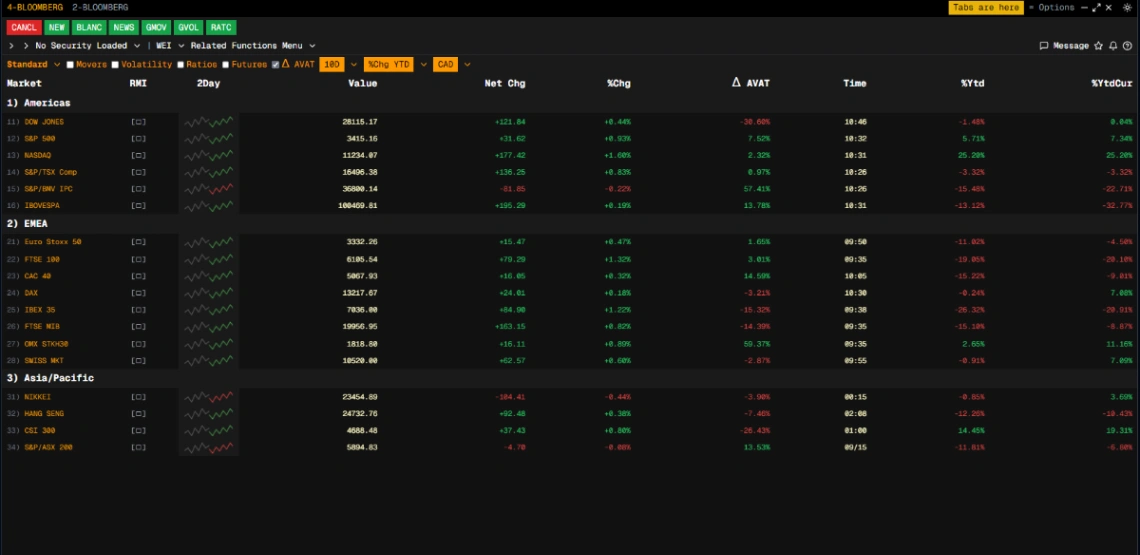Screen dimensions: 1140x555
Task: Click the GMOV button
Action: click(x=156, y=28)
